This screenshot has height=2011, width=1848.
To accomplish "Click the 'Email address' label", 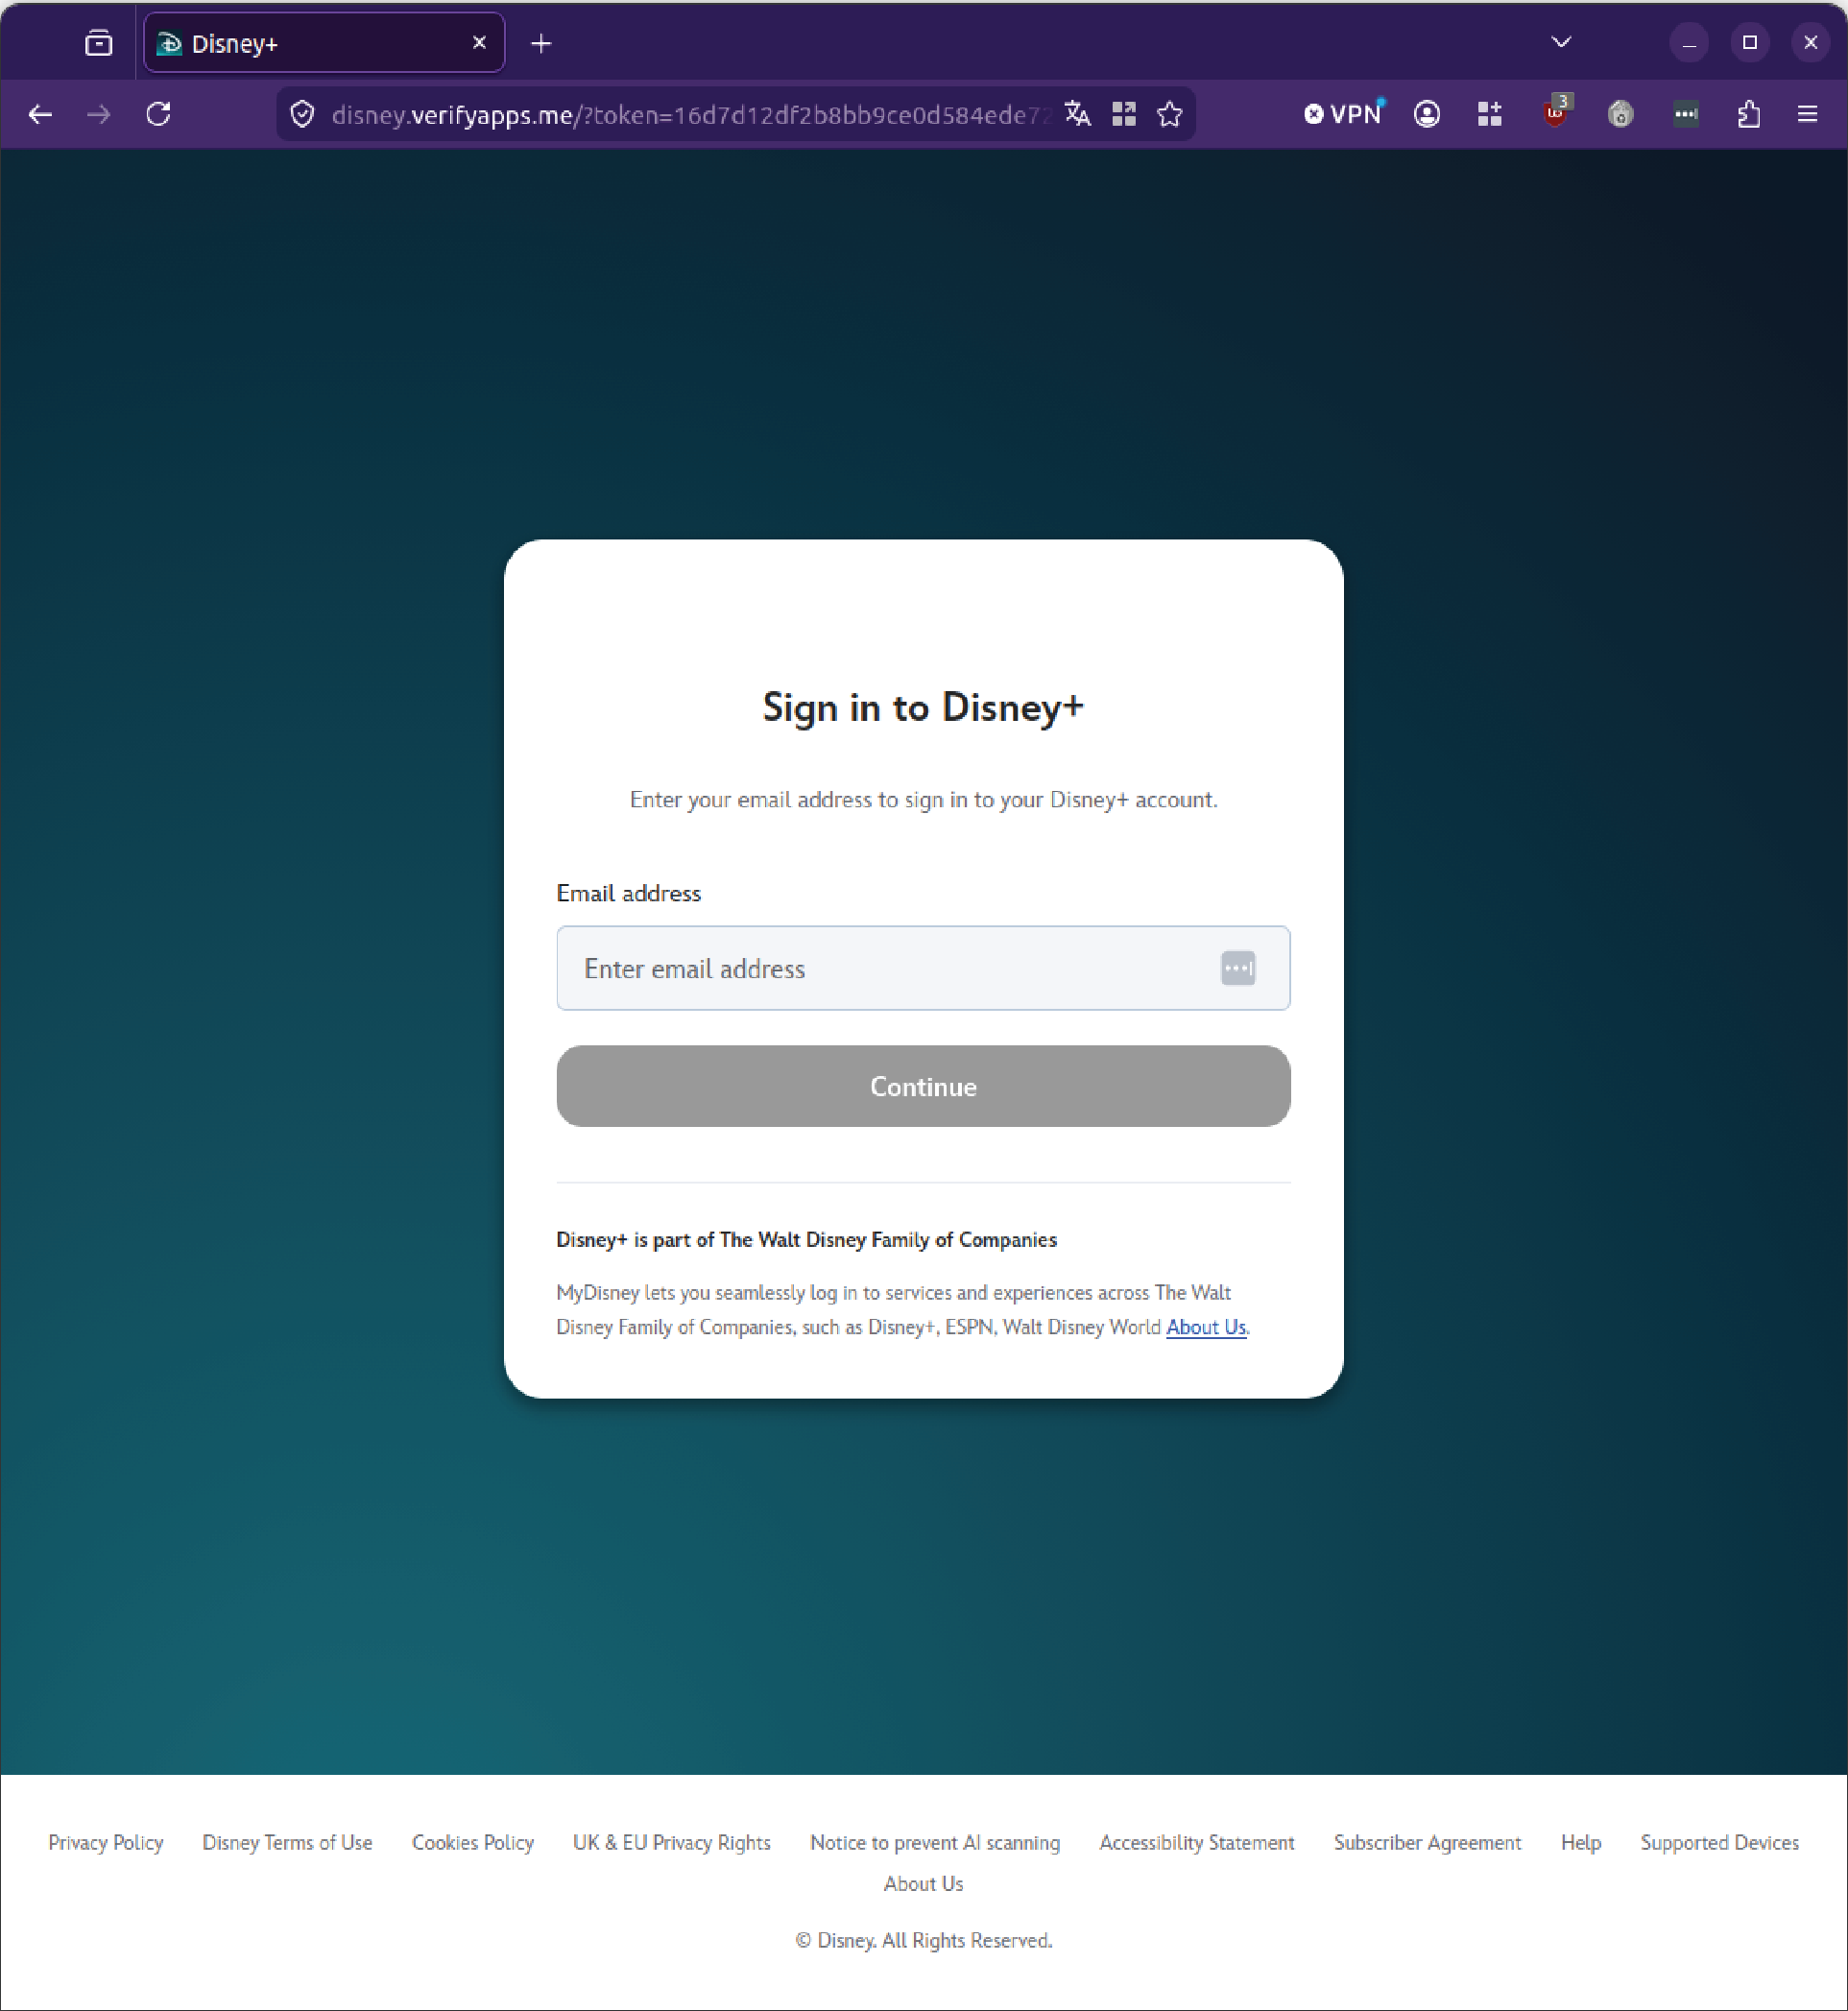I will pyautogui.click(x=628, y=893).
